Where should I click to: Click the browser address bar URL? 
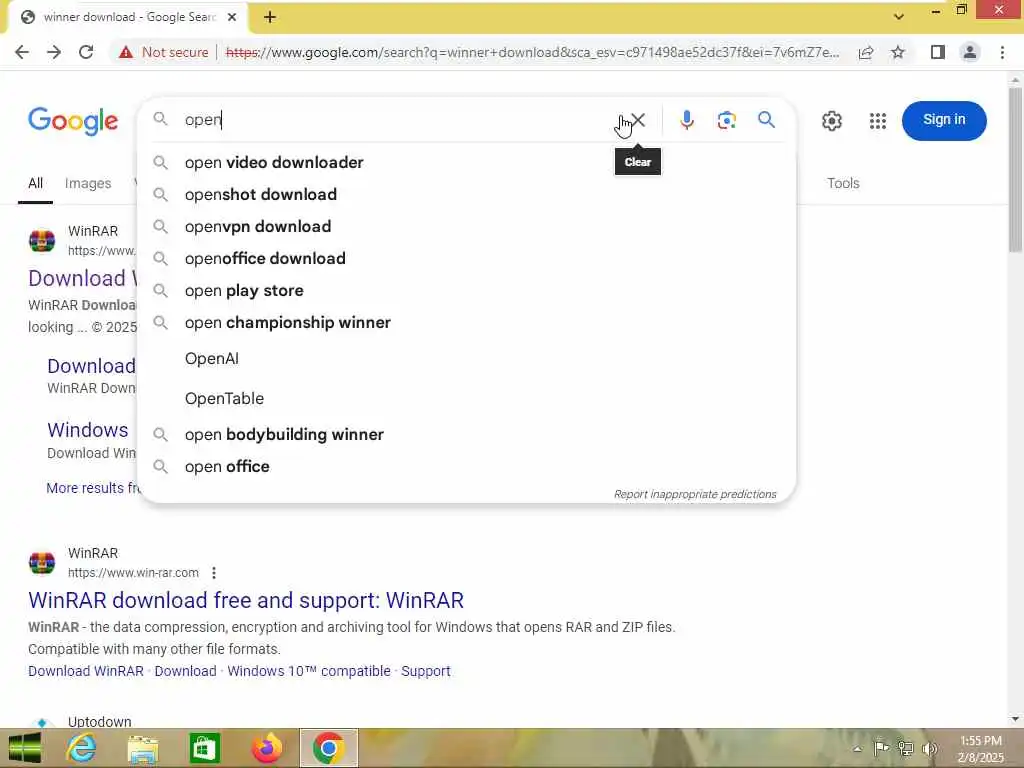click(x=532, y=52)
